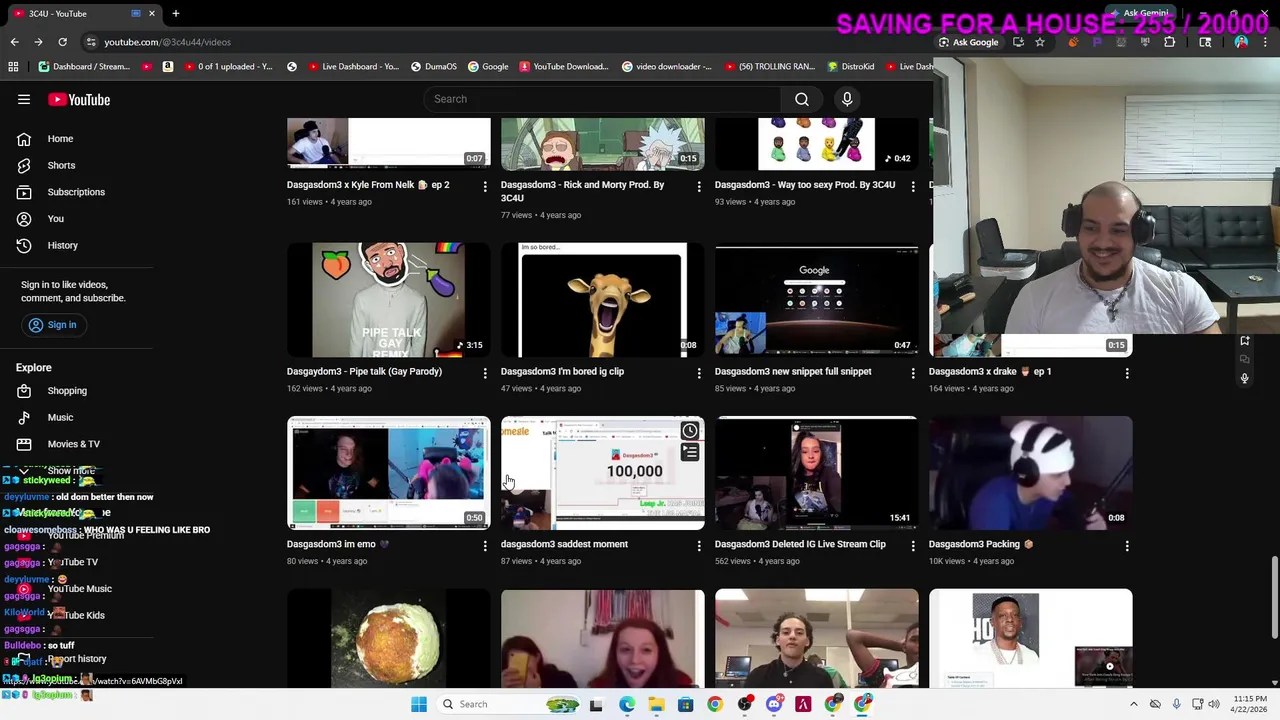
Task: Open the Dashboard / Stream bookmark
Action: [85, 67]
